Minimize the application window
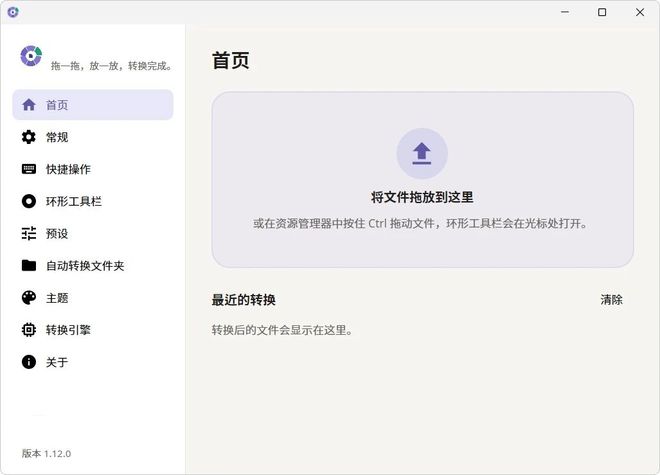 click(565, 12)
